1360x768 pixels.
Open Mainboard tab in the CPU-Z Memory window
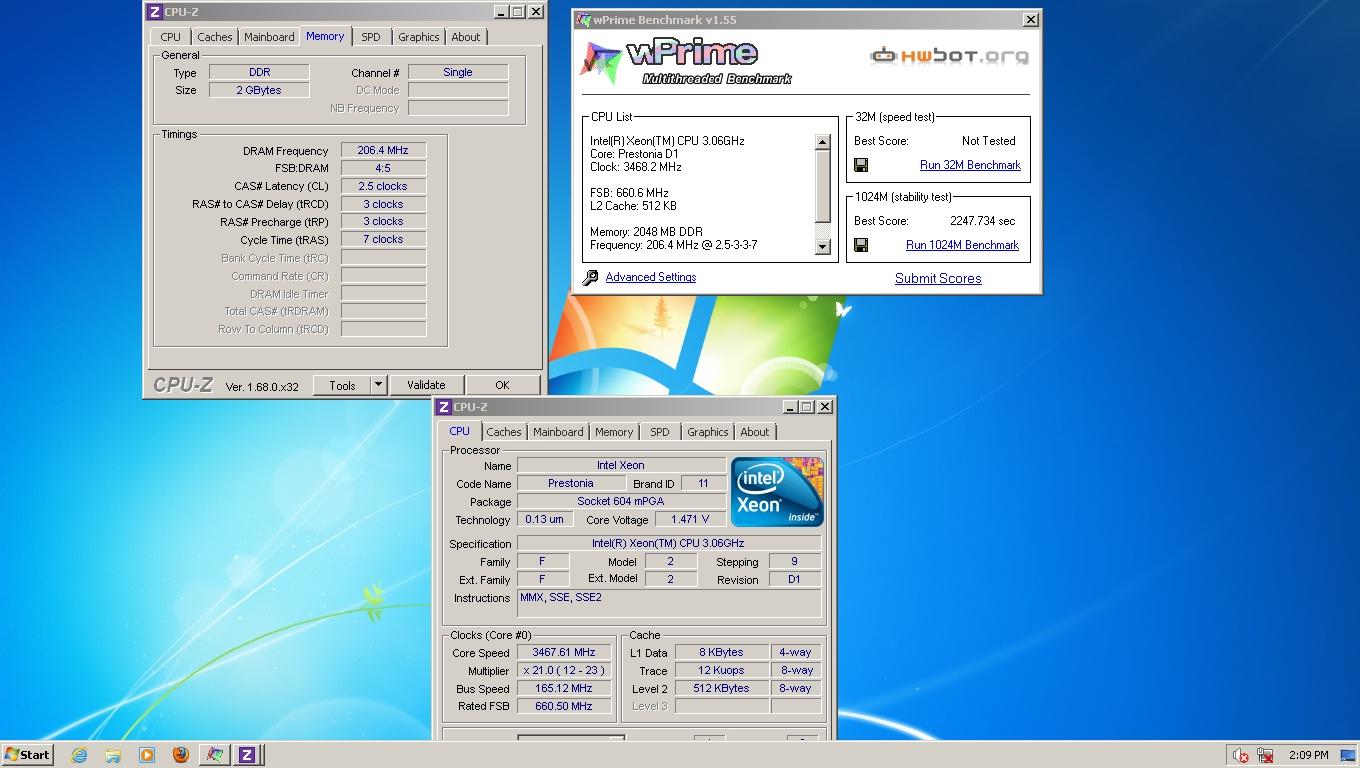tap(269, 37)
